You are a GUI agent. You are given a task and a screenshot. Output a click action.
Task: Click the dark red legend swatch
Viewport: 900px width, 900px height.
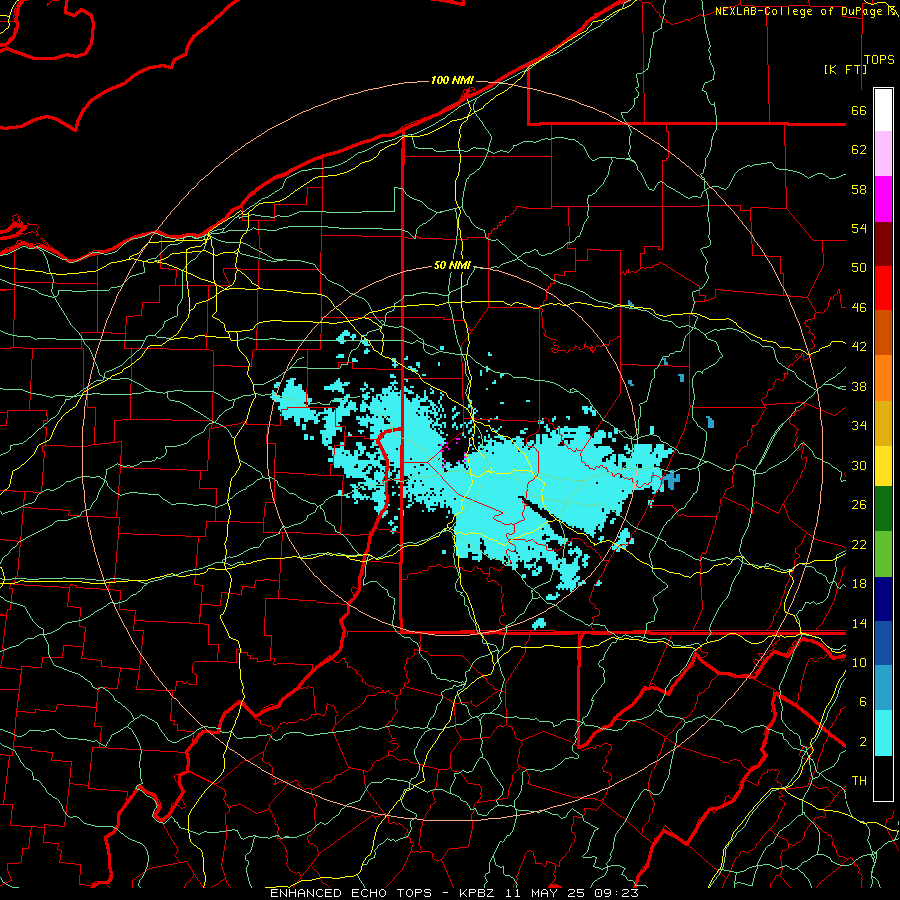[x=883, y=243]
